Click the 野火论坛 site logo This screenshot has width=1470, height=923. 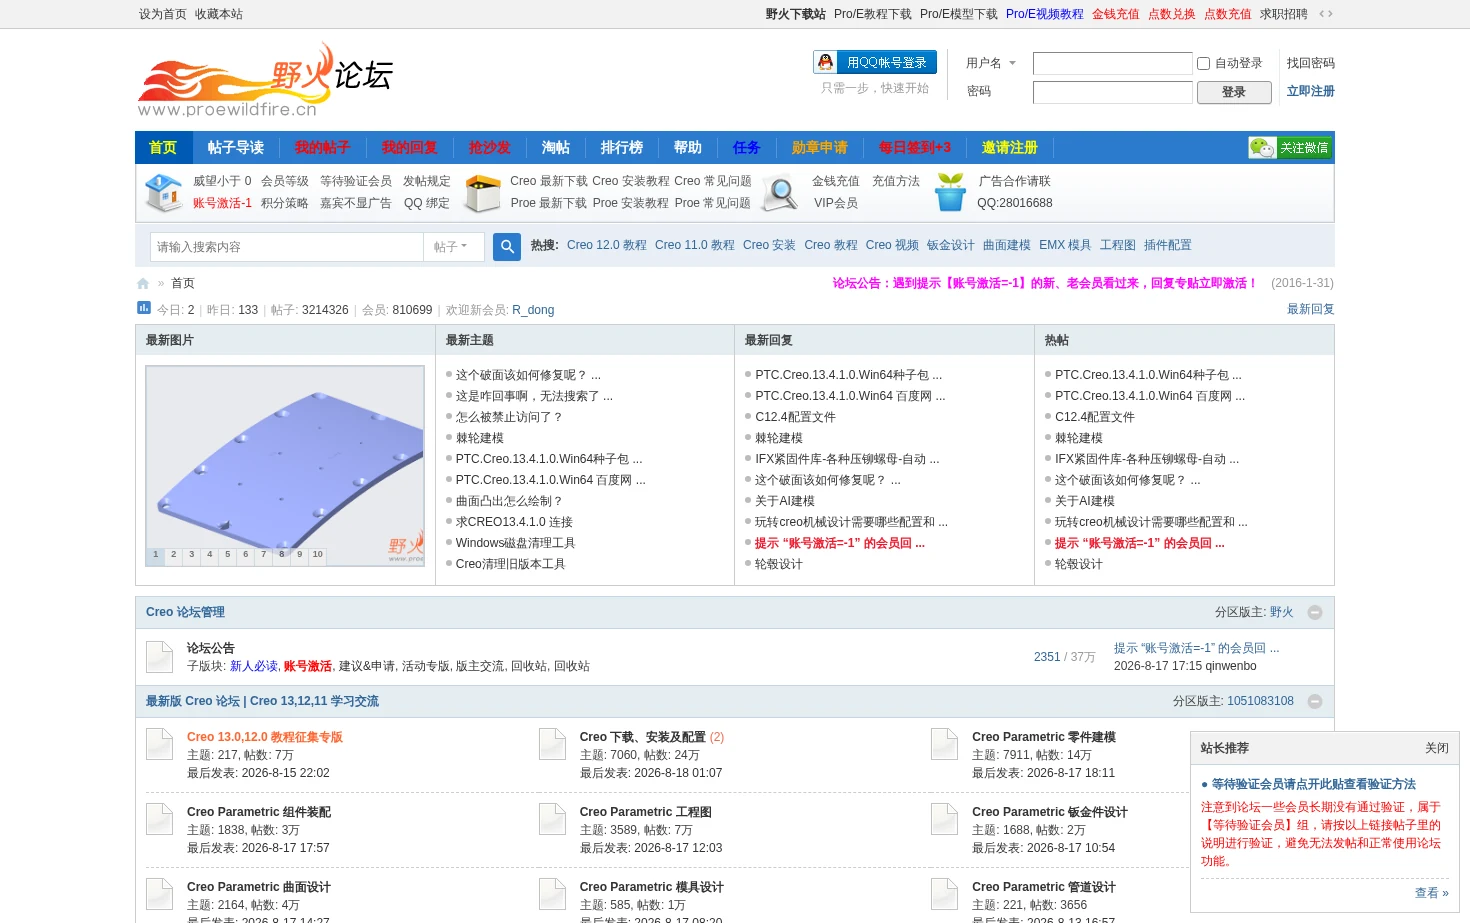point(265,80)
